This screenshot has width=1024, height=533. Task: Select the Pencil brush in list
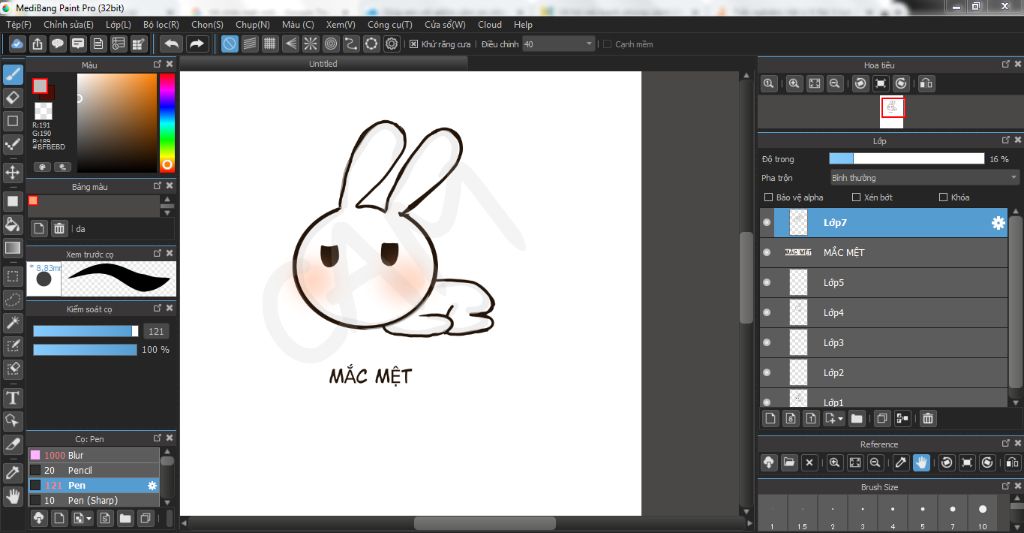tap(93, 470)
